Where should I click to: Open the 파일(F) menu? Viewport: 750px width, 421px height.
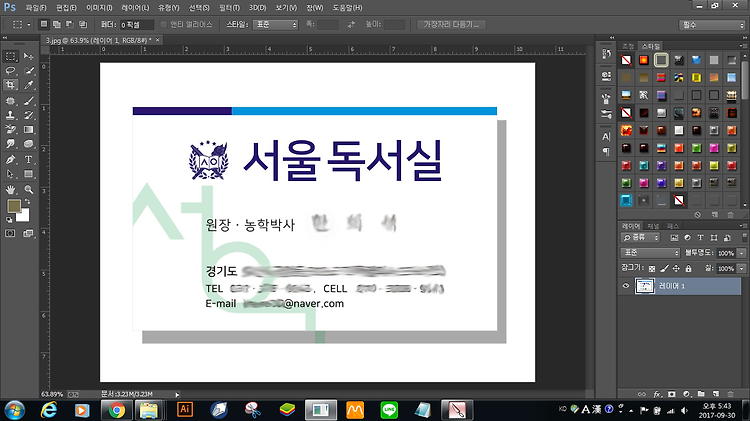click(x=36, y=8)
